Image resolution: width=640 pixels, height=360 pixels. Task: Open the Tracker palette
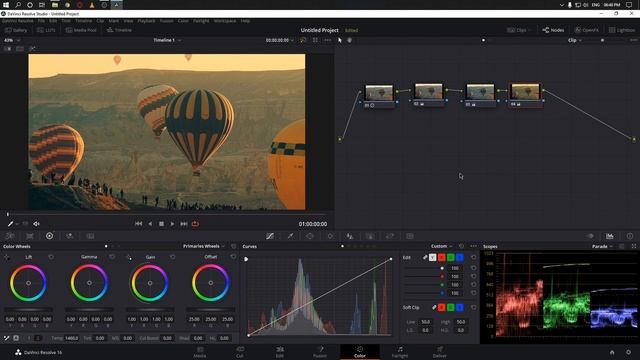coord(330,236)
